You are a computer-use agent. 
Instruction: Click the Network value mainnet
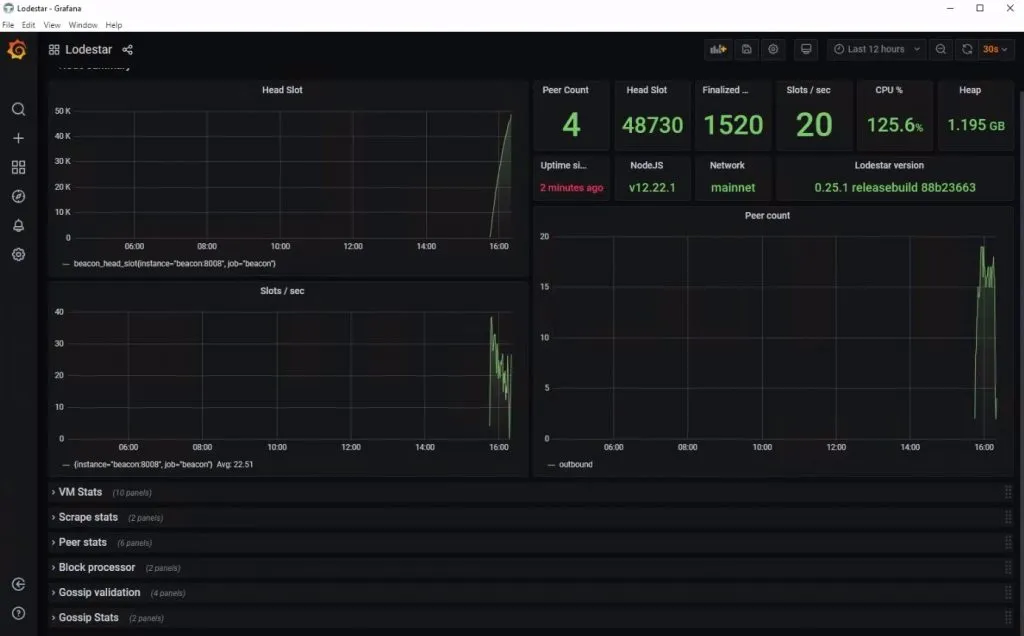point(733,188)
